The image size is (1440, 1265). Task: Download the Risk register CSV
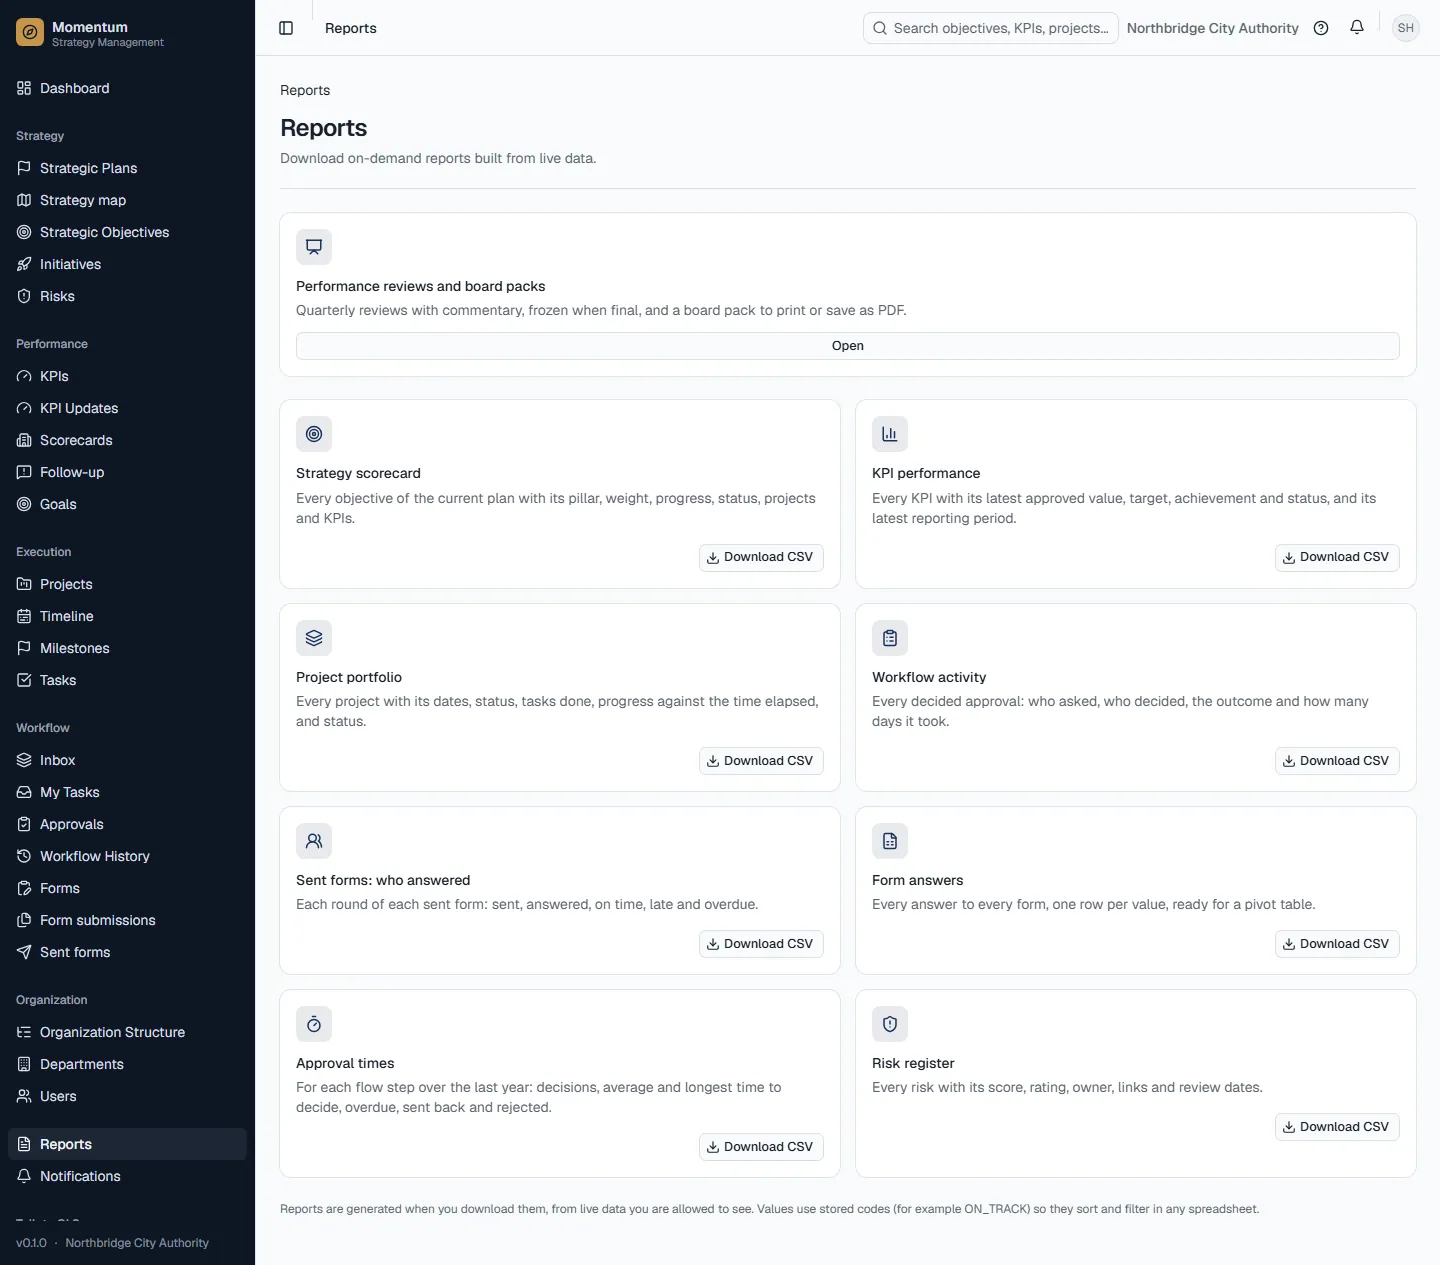click(1337, 1127)
